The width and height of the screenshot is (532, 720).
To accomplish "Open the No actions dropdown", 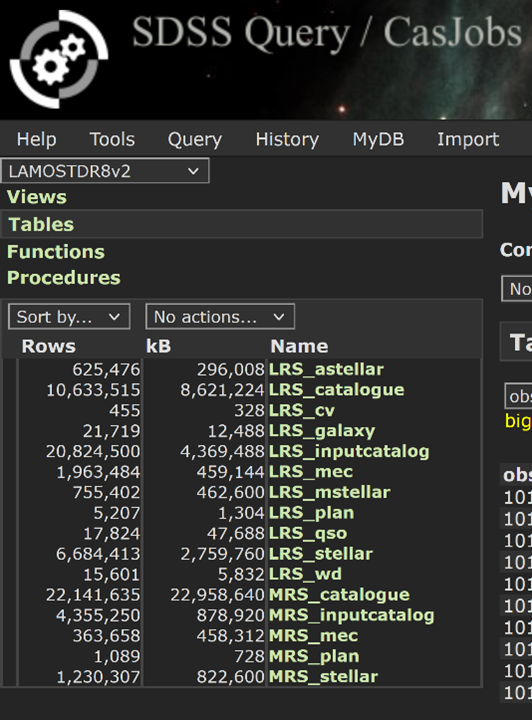I will pyautogui.click(x=220, y=316).
